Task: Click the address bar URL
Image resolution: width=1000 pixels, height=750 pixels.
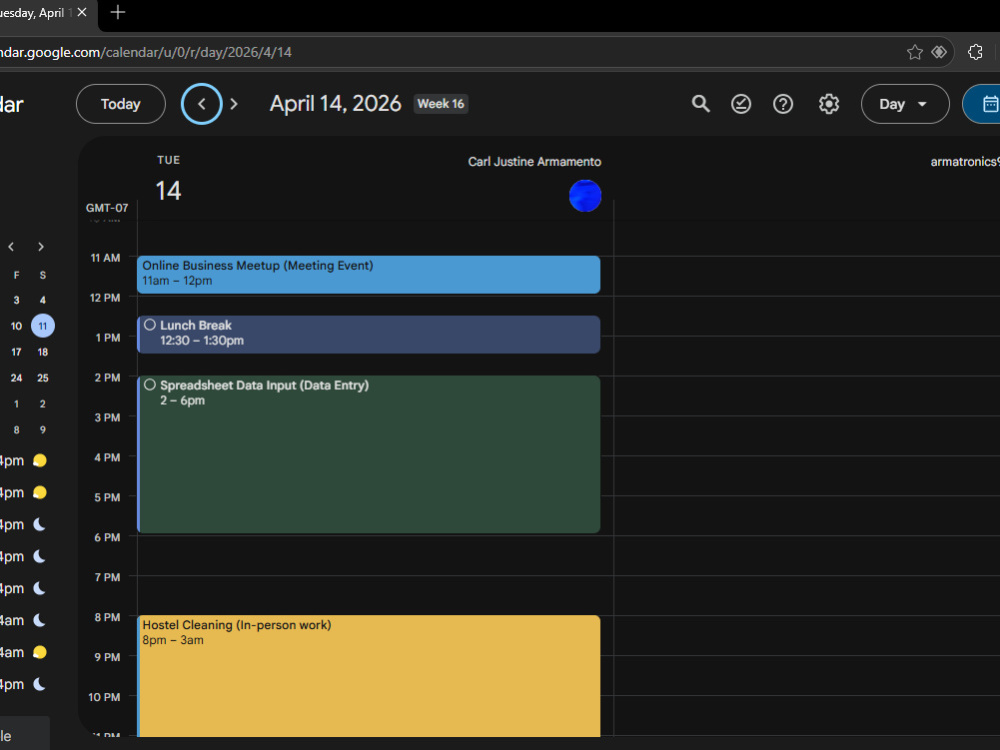Action: (x=145, y=52)
